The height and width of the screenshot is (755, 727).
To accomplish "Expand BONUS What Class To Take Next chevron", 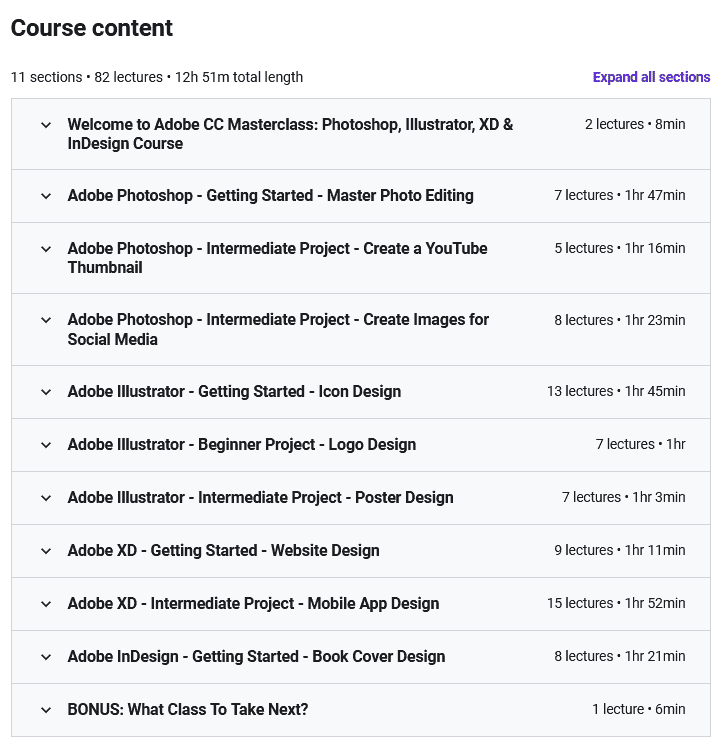I will coord(46,710).
